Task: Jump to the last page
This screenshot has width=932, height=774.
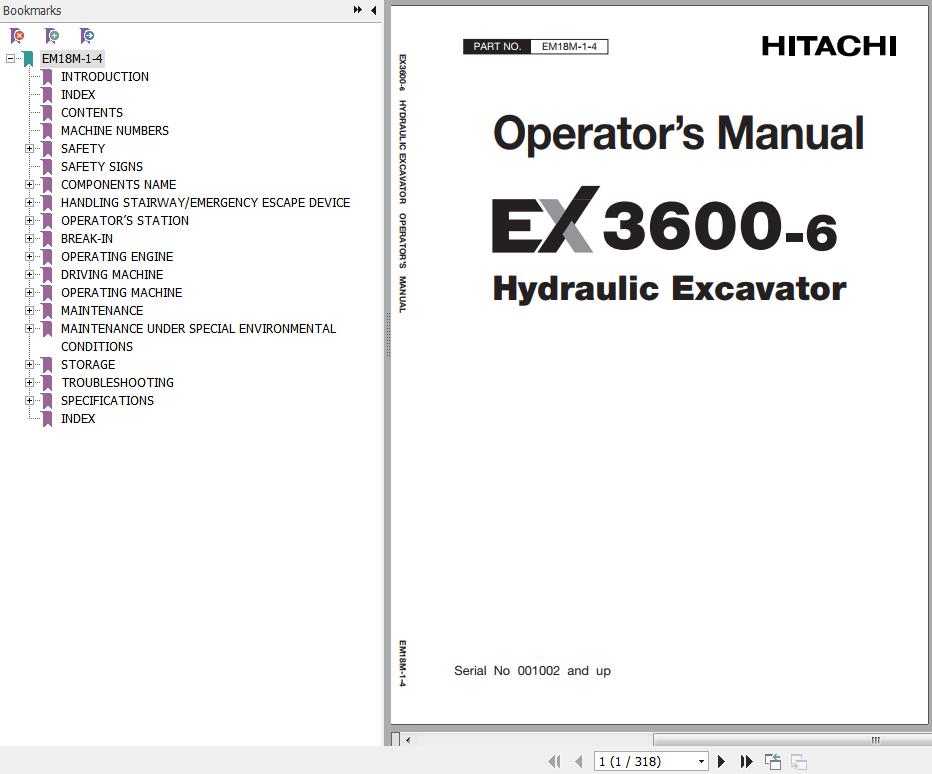Action: (746, 762)
